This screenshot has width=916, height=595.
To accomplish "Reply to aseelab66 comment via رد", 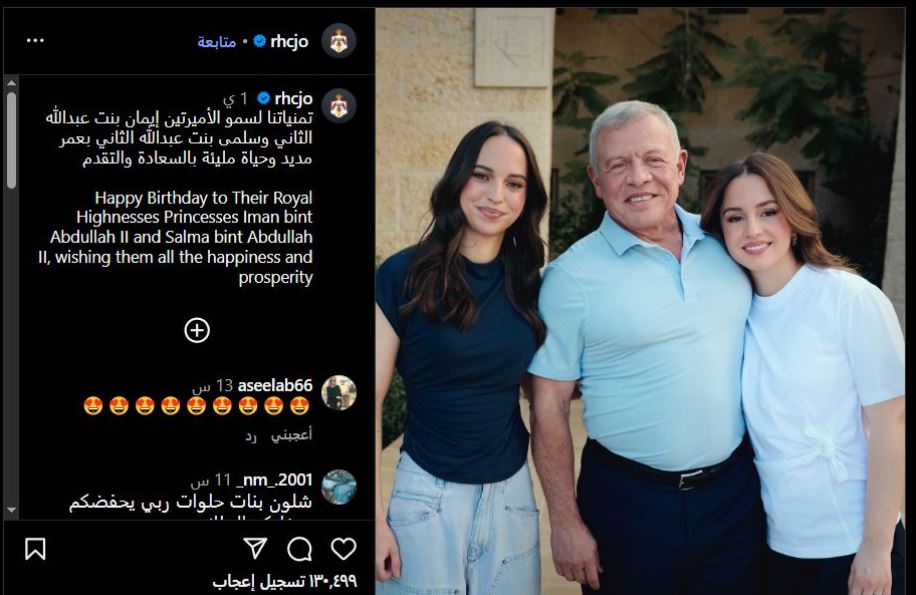I will pos(251,436).
